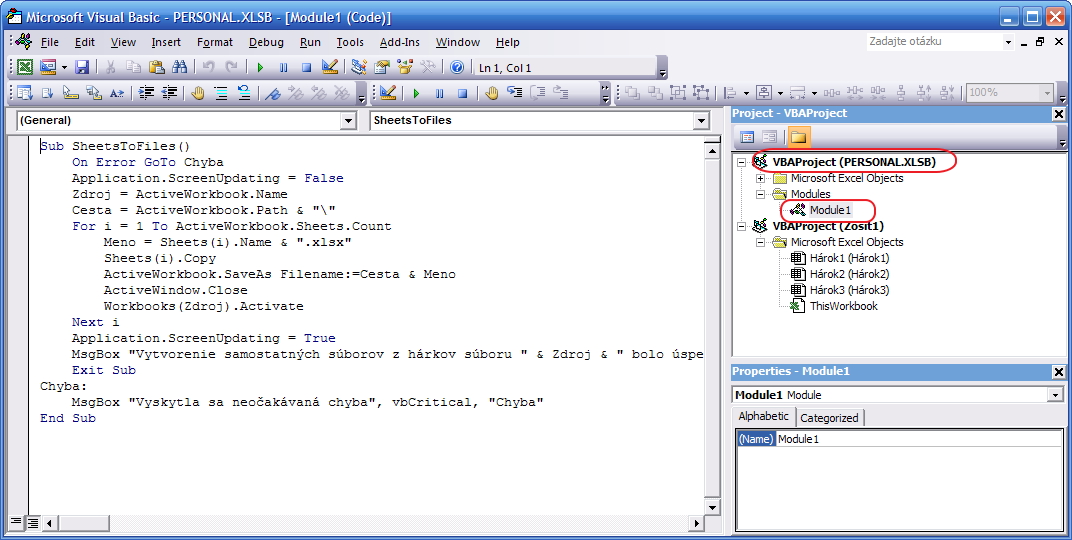1072x540 pixels.
Task: Open the Tools menu
Action: [349, 42]
